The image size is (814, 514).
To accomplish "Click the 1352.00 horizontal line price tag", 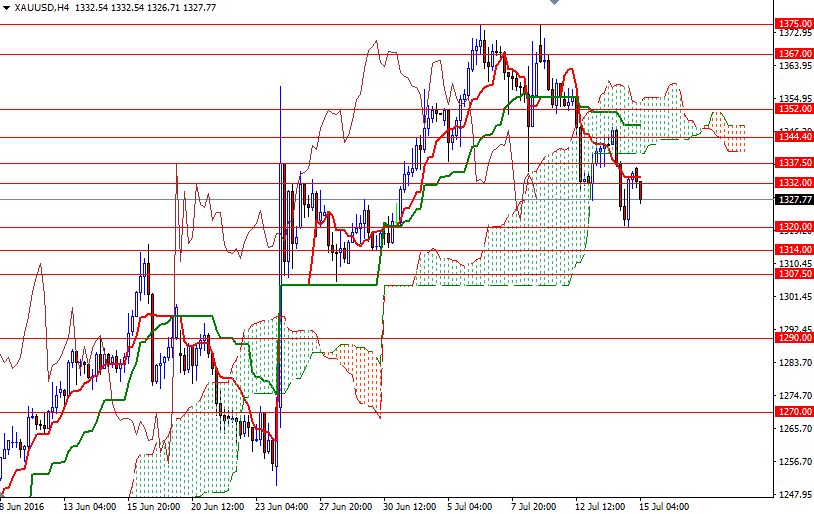I will coord(794,109).
